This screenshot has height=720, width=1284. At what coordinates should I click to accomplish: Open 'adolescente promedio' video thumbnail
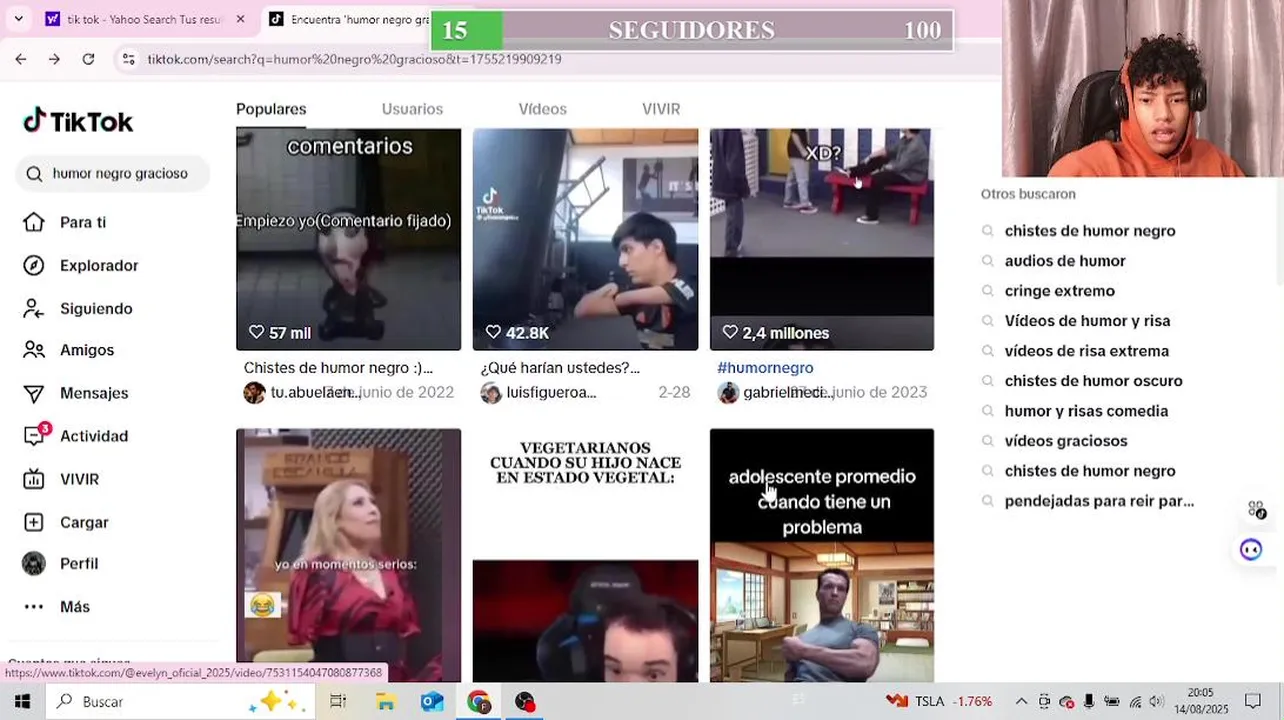click(x=822, y=555)
